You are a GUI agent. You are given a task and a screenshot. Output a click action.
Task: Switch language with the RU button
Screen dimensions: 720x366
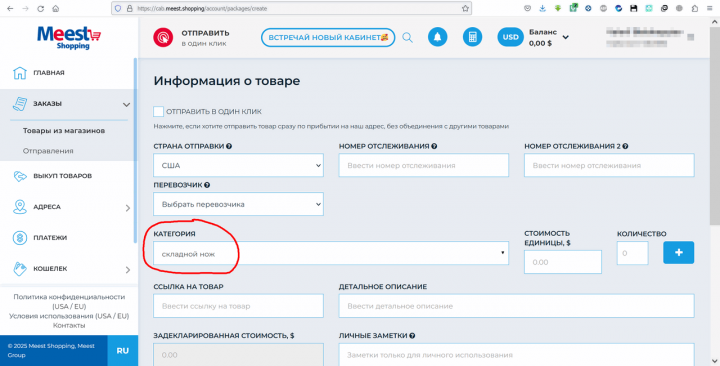click(x=123, y=350)
